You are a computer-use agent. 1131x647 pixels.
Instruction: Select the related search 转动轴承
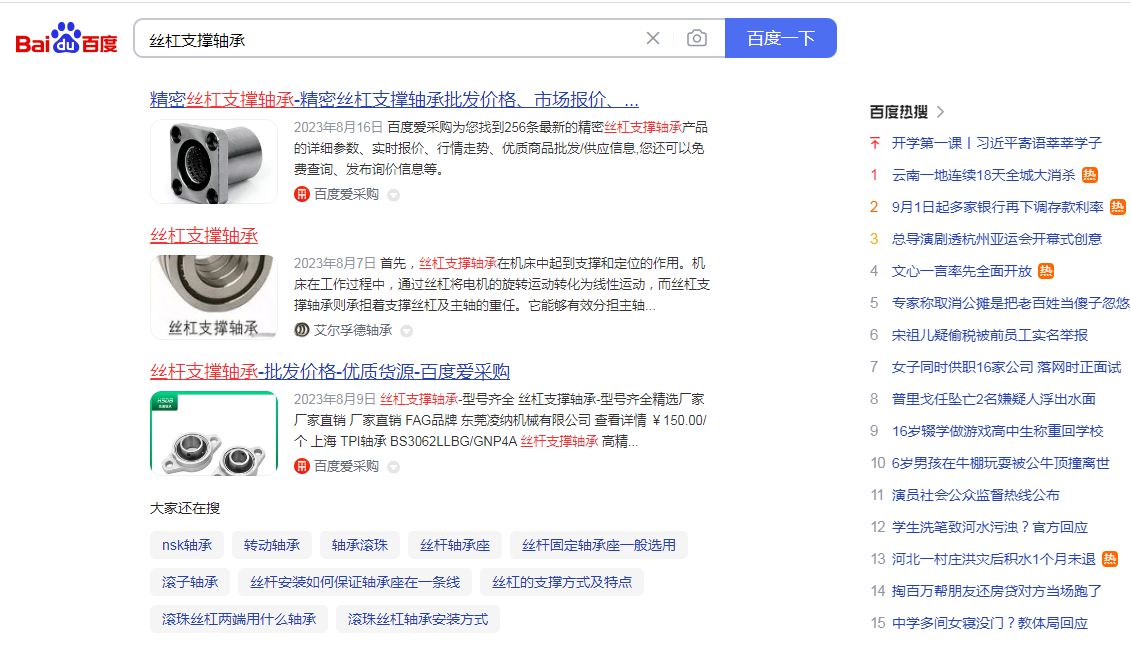[272, 545]
